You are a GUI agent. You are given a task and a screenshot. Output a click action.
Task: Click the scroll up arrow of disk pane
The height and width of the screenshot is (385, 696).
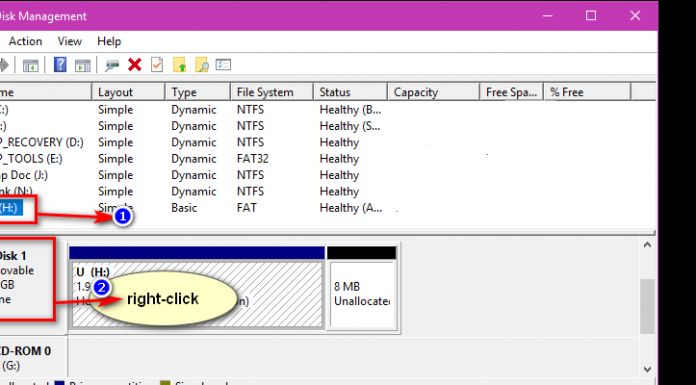click(x=647, y=245)
